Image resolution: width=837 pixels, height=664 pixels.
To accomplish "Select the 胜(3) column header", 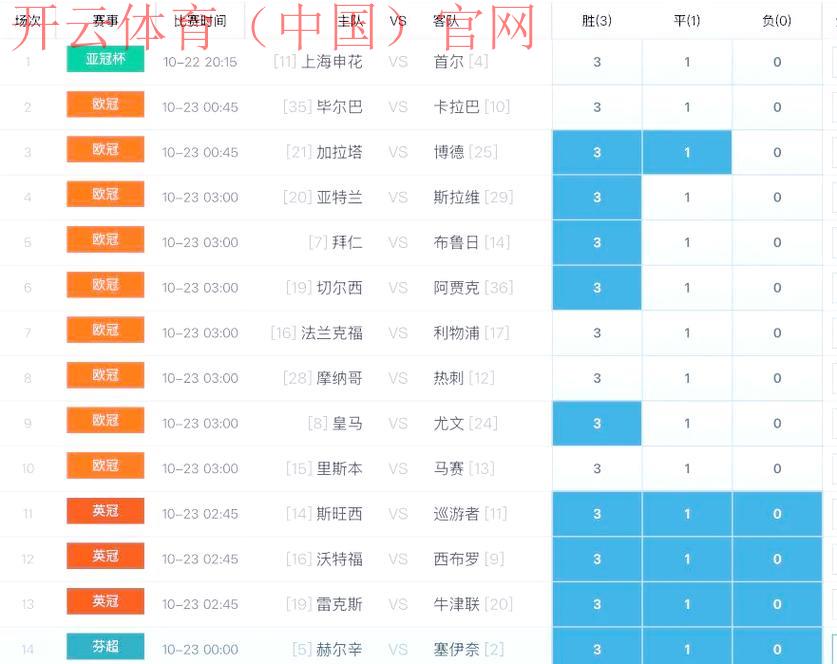I will tap(596, 19).
